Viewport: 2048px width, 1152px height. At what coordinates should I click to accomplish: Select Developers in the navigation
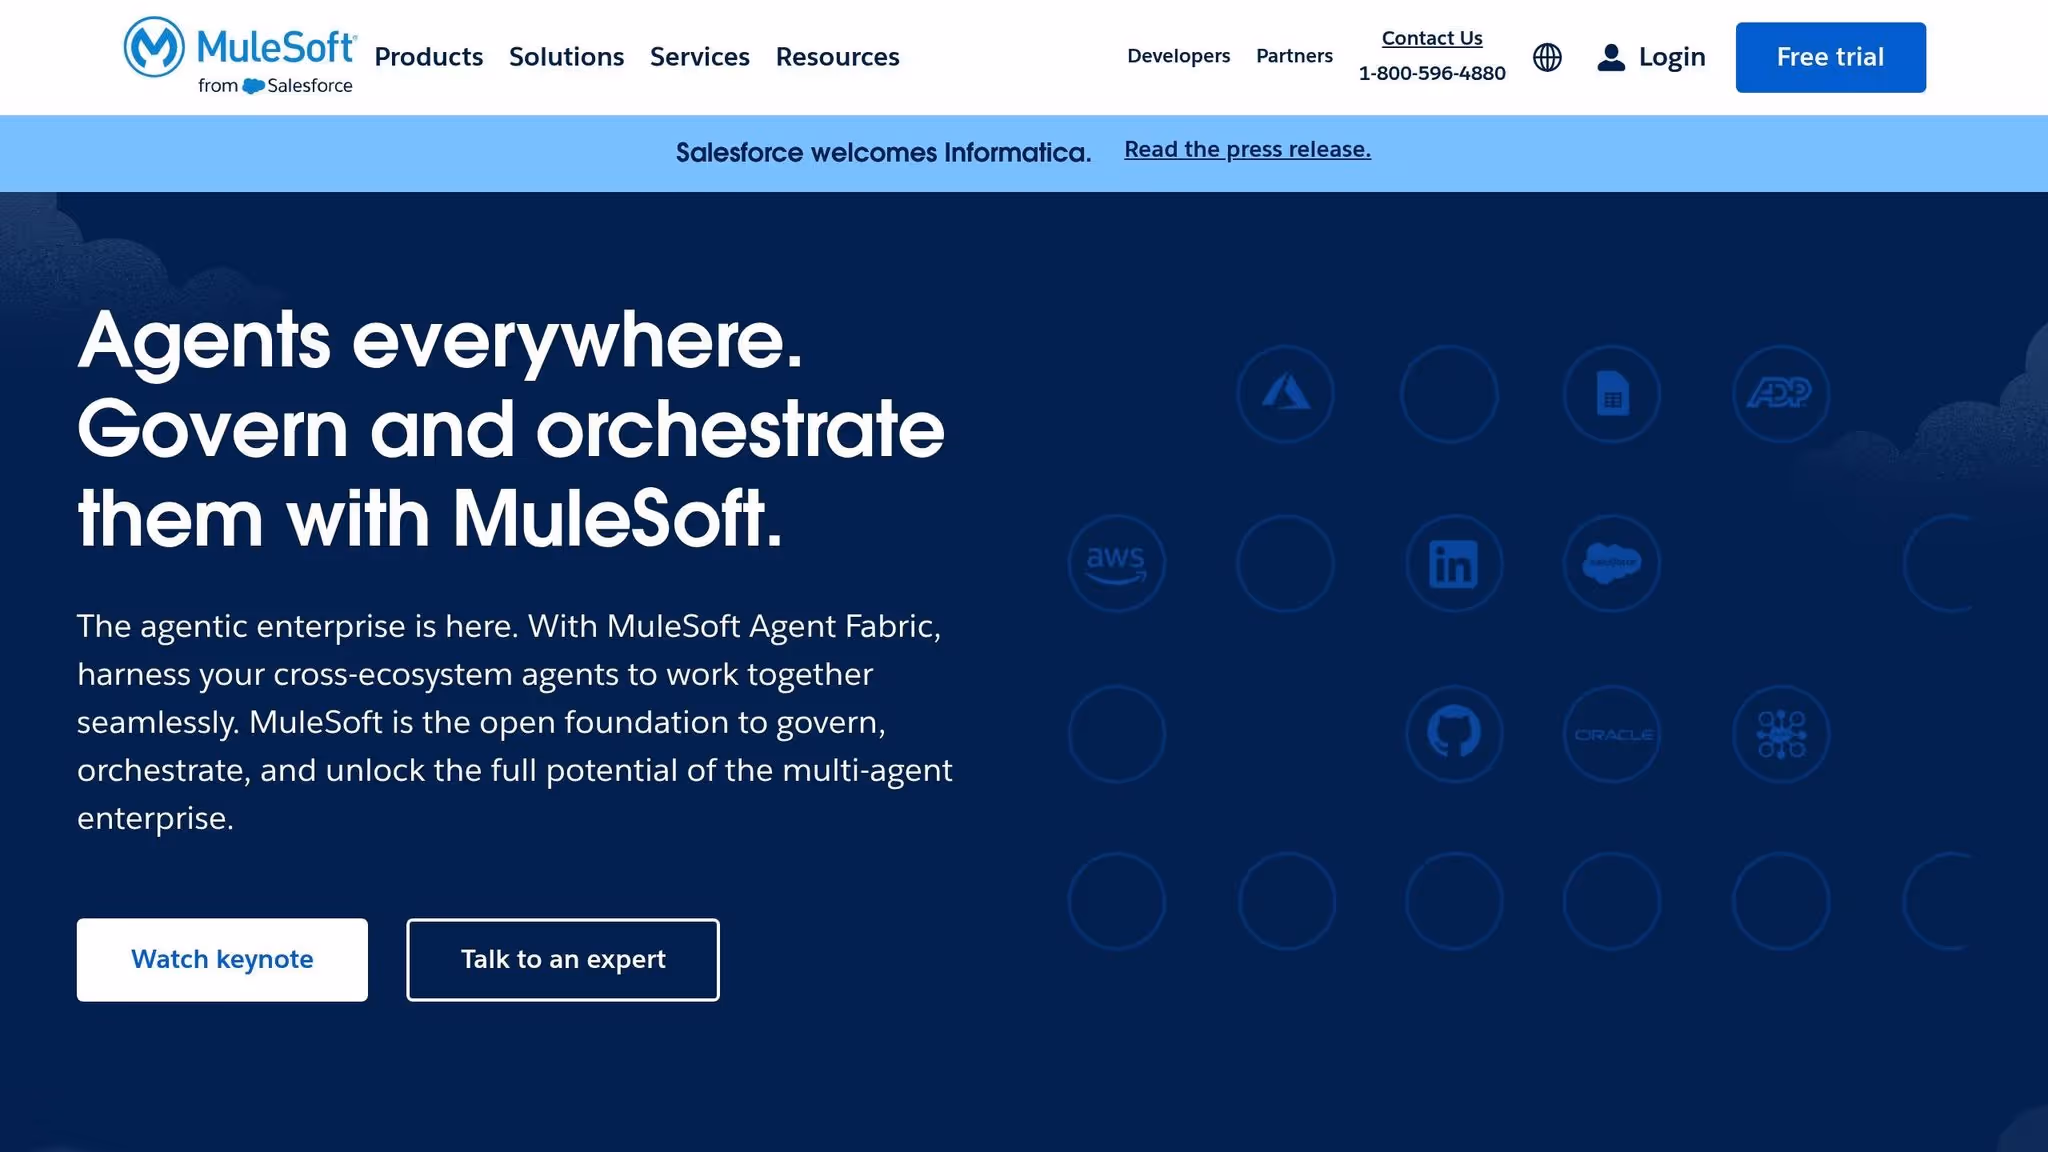click(1178, 57)
